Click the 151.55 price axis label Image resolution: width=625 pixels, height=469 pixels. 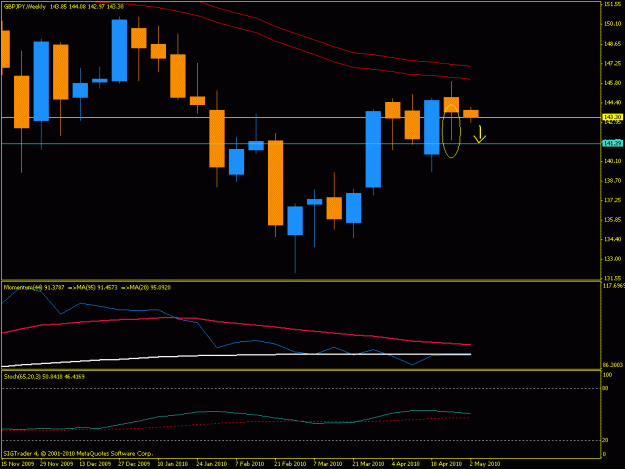click(x=612, y=4)
